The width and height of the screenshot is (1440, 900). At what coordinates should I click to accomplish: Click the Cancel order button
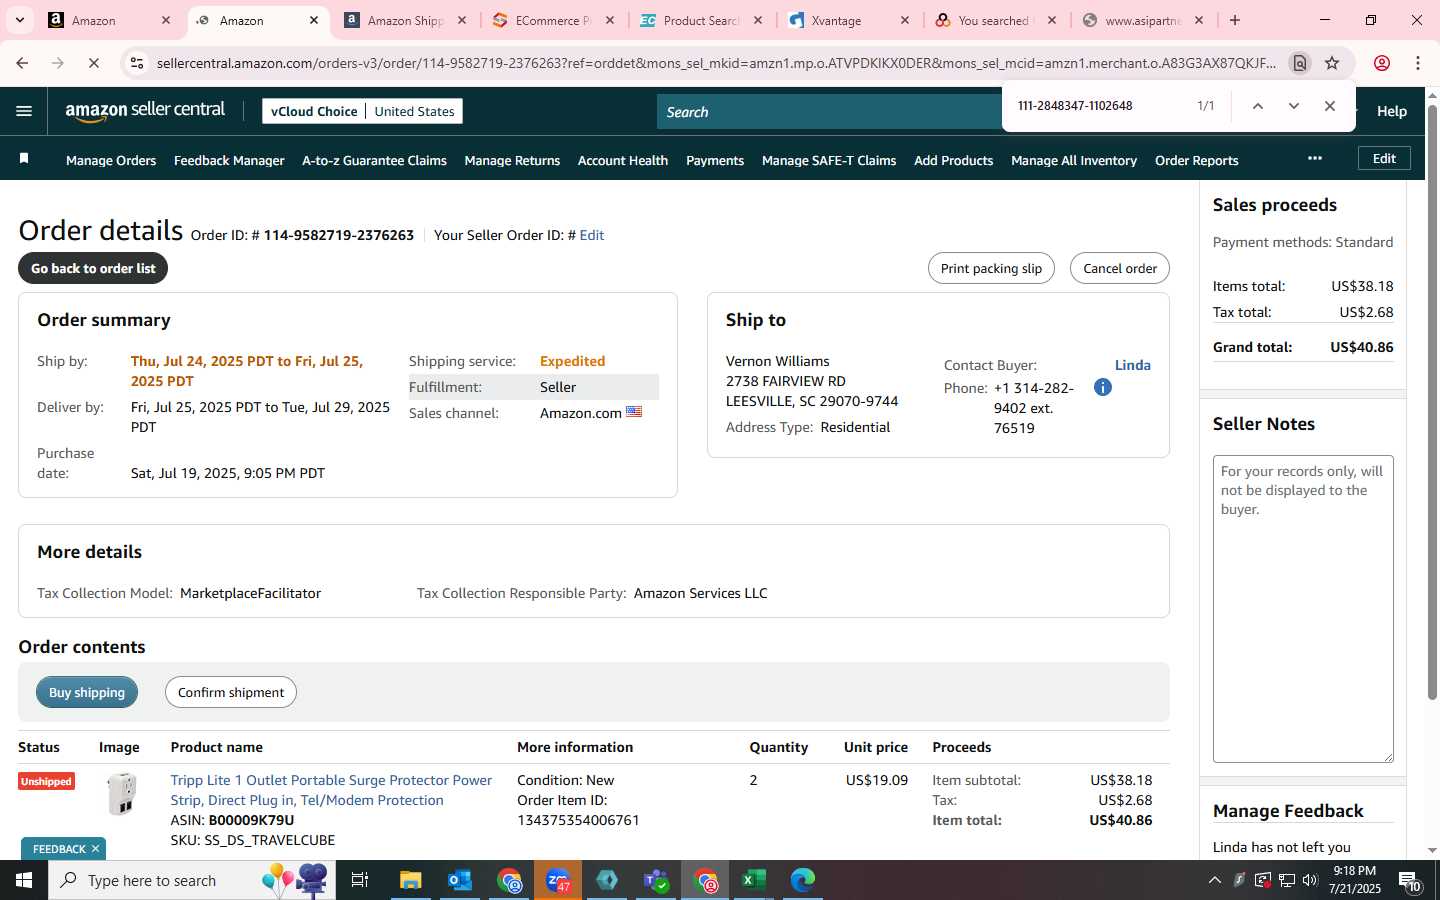coord(1119,268)
